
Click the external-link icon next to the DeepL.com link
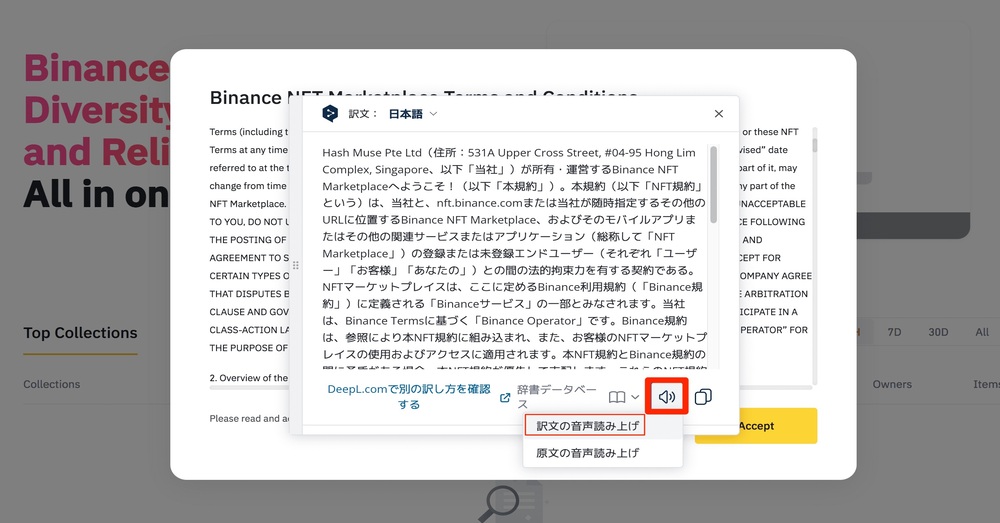point(504,397)
